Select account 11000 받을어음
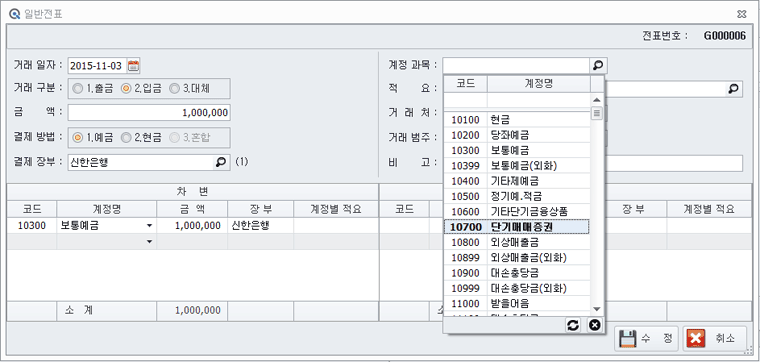Image resolution: width=760 pixels, height=362 pixels. [x=517, y=303]
